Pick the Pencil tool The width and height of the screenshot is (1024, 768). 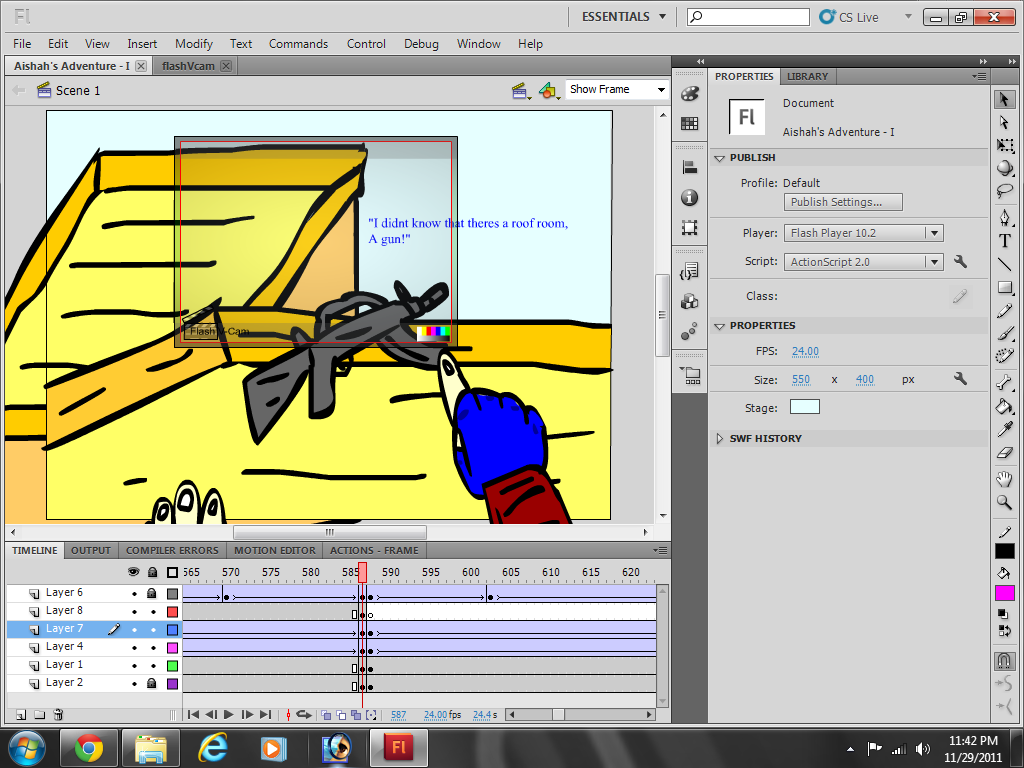tap(1004, 311)
